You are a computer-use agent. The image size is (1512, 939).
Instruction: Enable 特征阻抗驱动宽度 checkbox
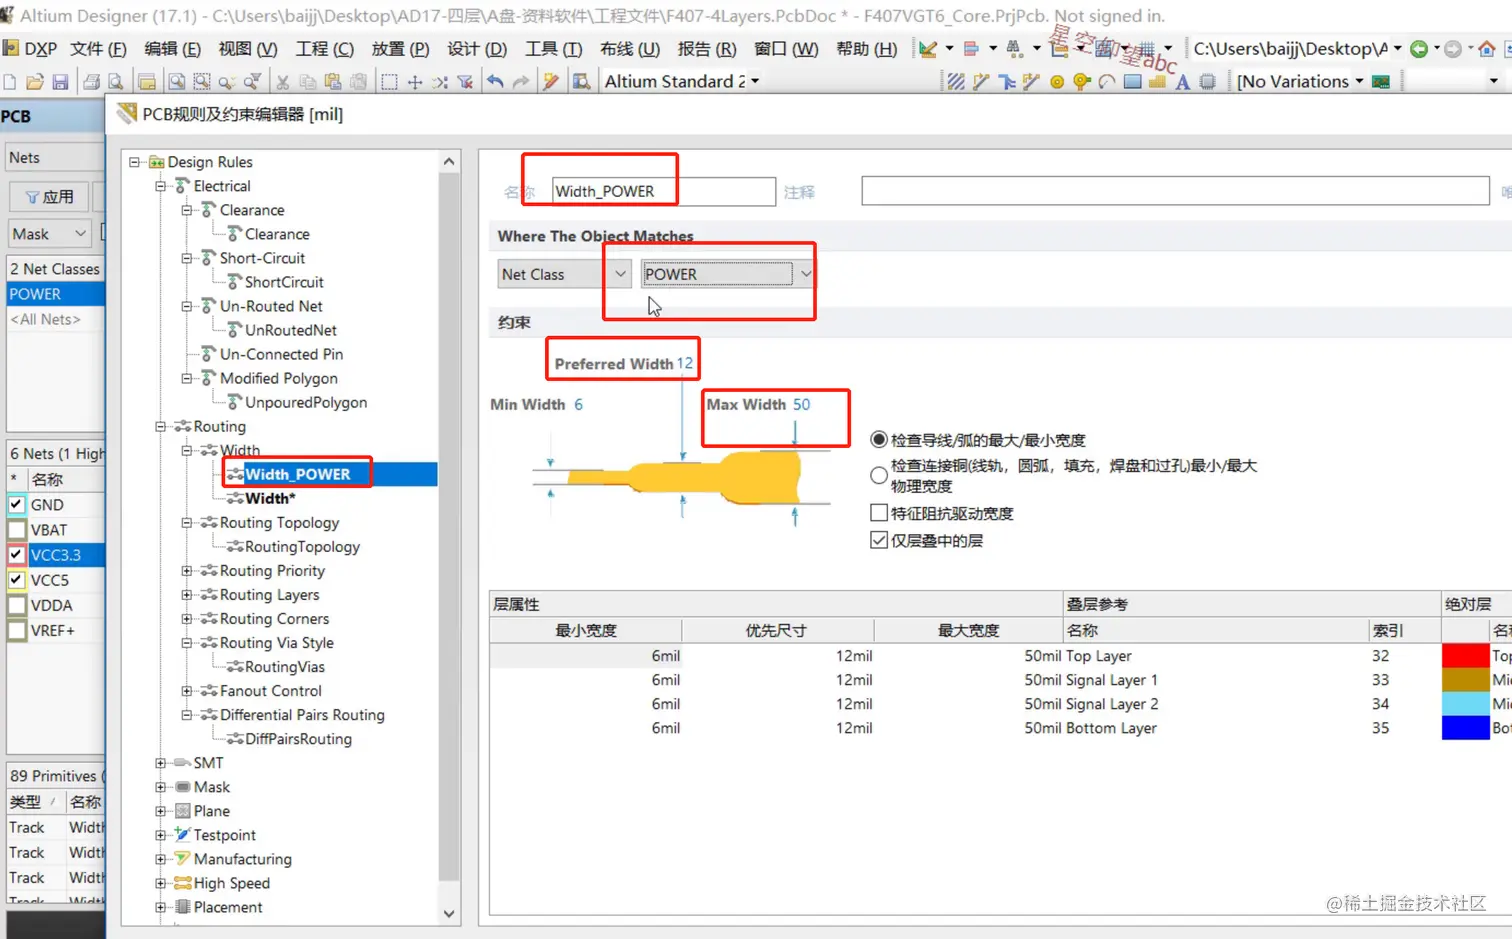(879, 513)
